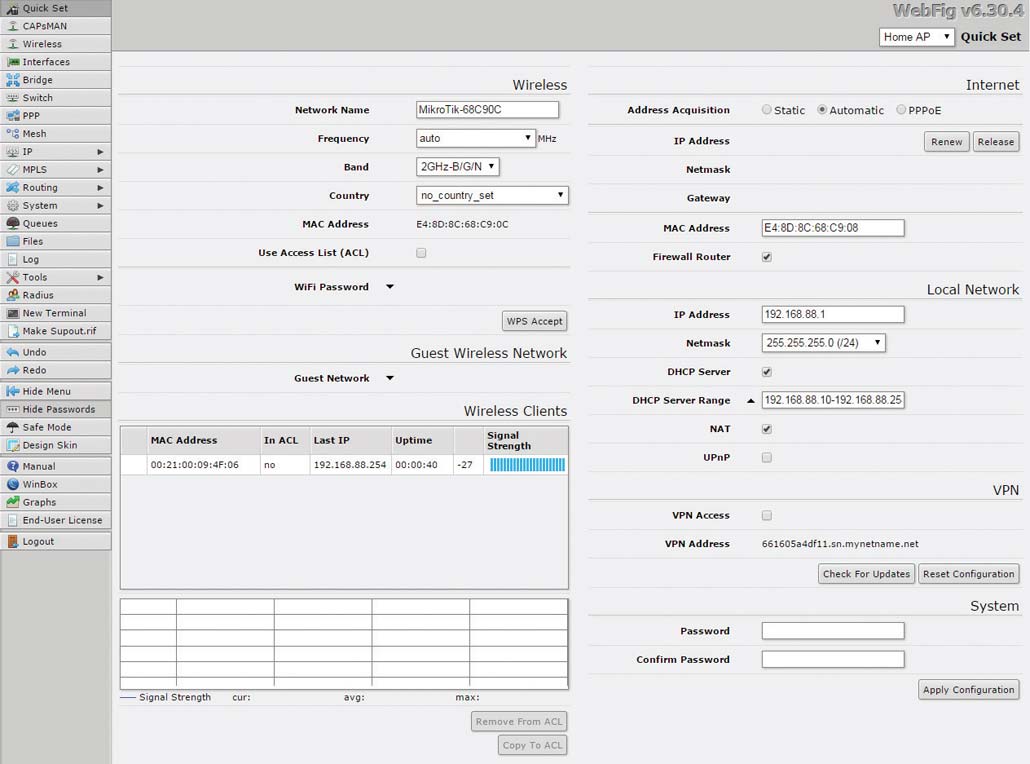Open the Interfaces icon
Screen dimensions: 1030x764
[12, 62]
